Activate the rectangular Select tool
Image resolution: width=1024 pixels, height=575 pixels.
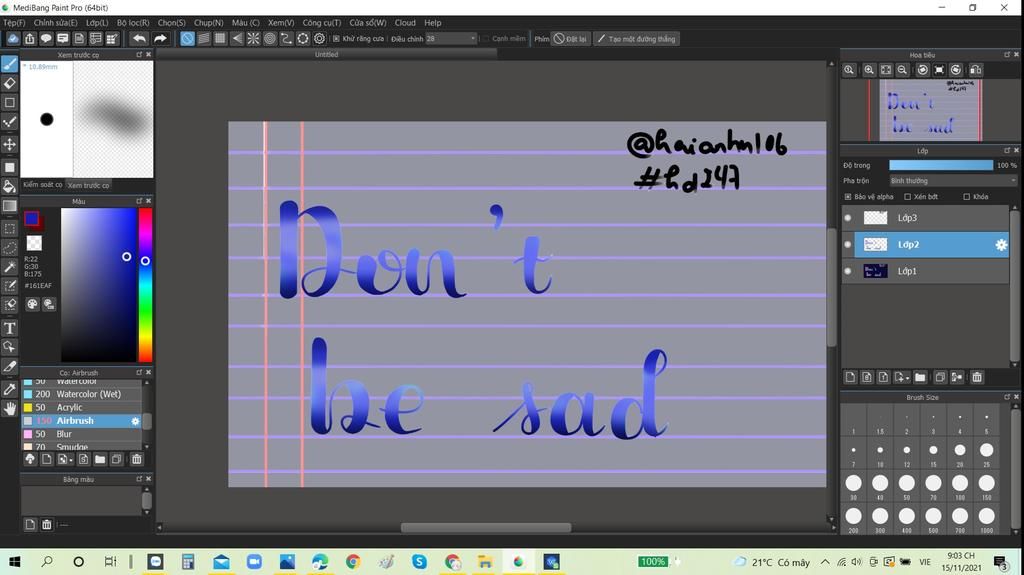[x=10, y=229]
